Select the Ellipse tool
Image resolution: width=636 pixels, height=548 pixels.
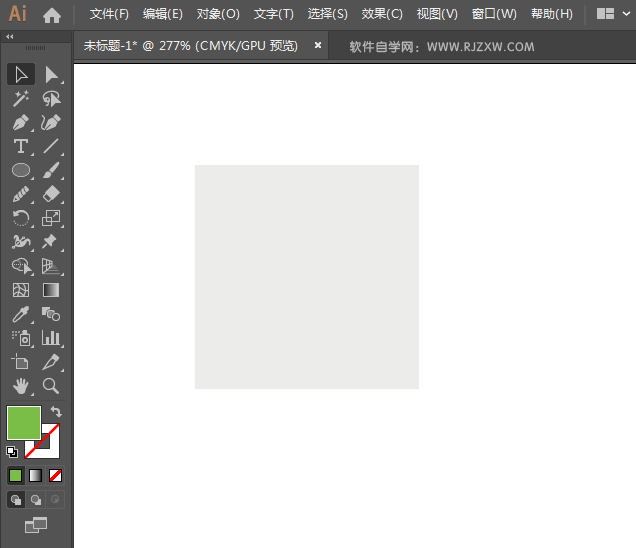coord(21,170)
